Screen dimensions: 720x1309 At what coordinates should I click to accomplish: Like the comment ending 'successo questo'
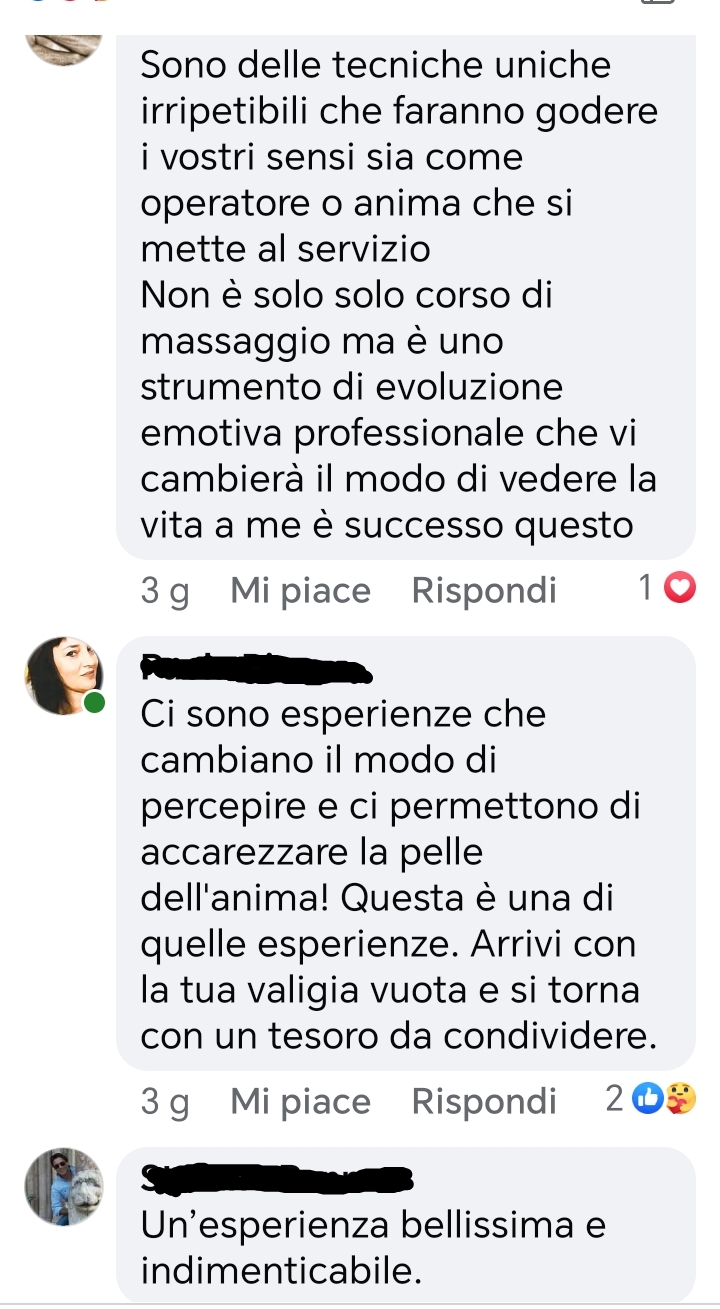[x=300, y=591]
